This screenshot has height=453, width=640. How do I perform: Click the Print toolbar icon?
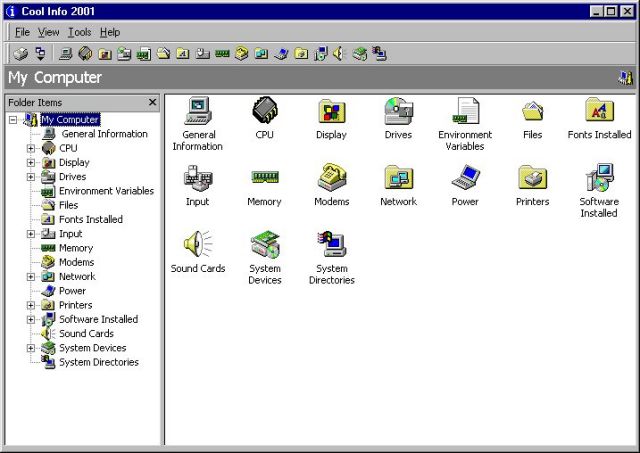[20, 53]
